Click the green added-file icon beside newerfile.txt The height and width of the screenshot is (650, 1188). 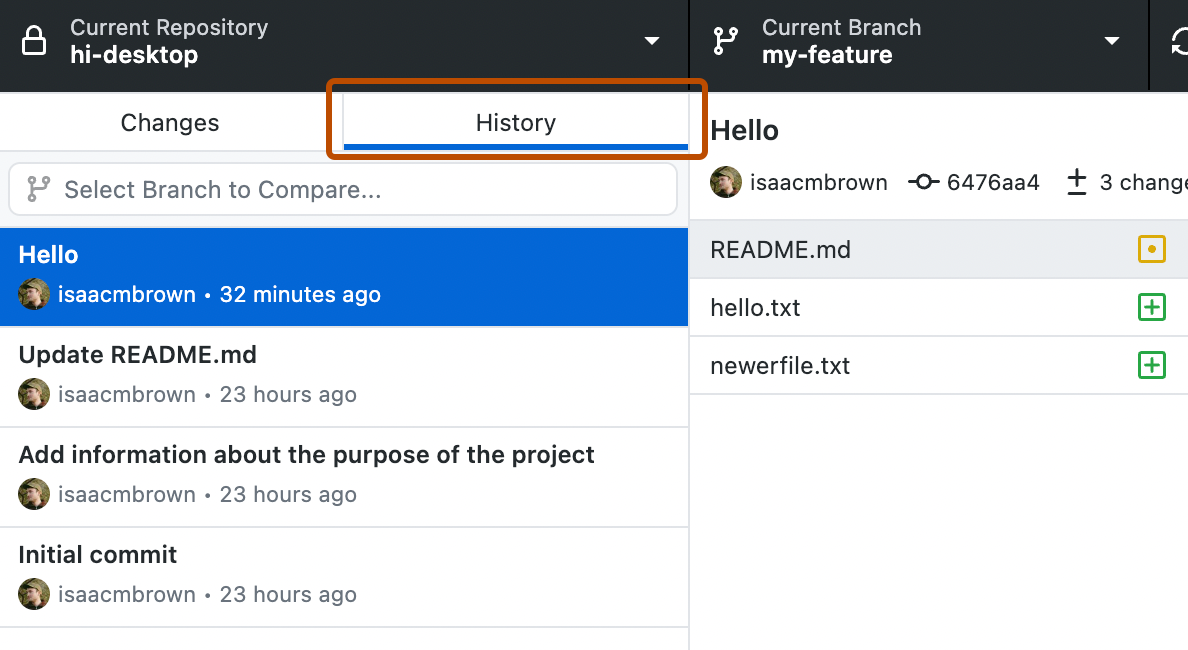click(1152, 365)
